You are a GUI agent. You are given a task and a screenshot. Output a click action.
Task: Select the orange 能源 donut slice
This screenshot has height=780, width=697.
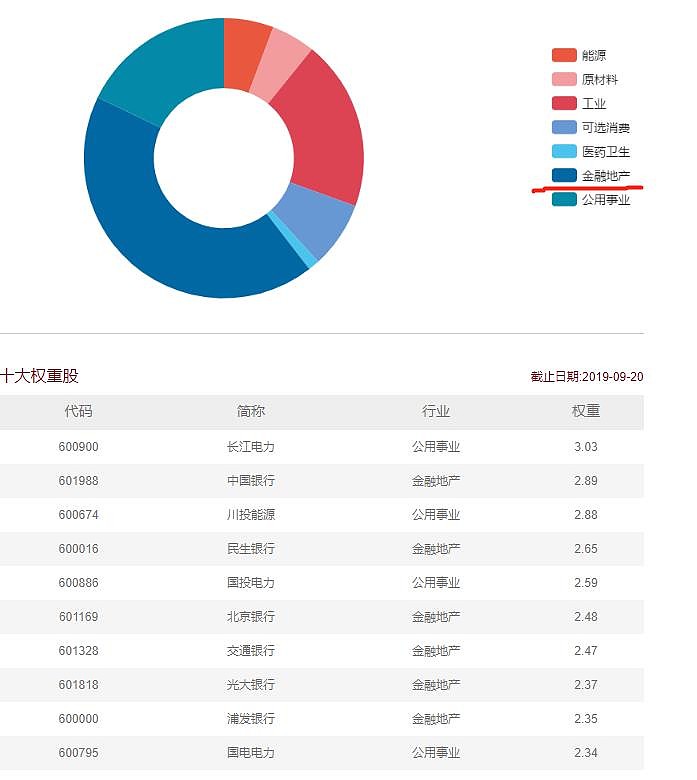(x=242, y=54)
